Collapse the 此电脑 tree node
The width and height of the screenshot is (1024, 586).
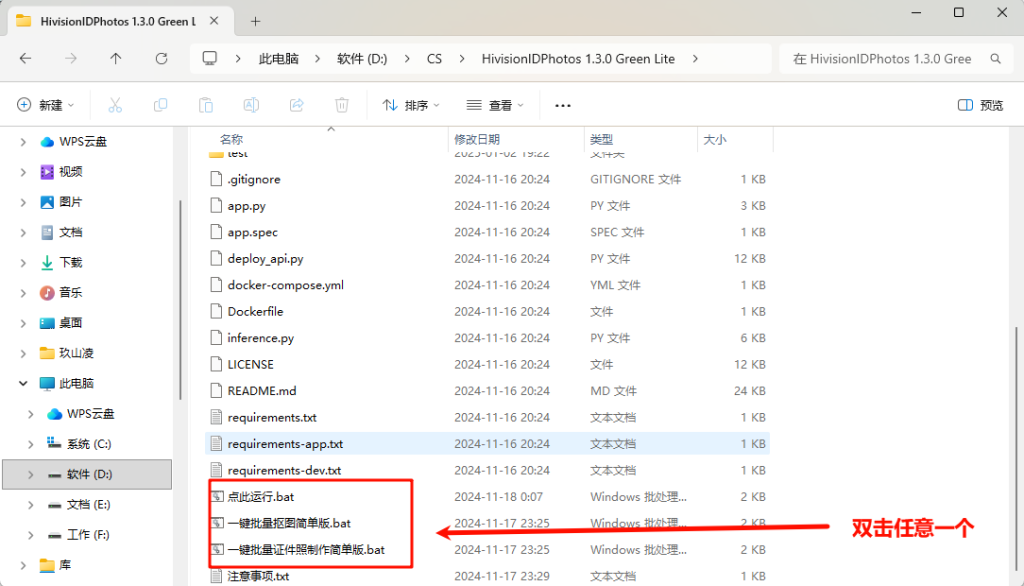[23, 383]
